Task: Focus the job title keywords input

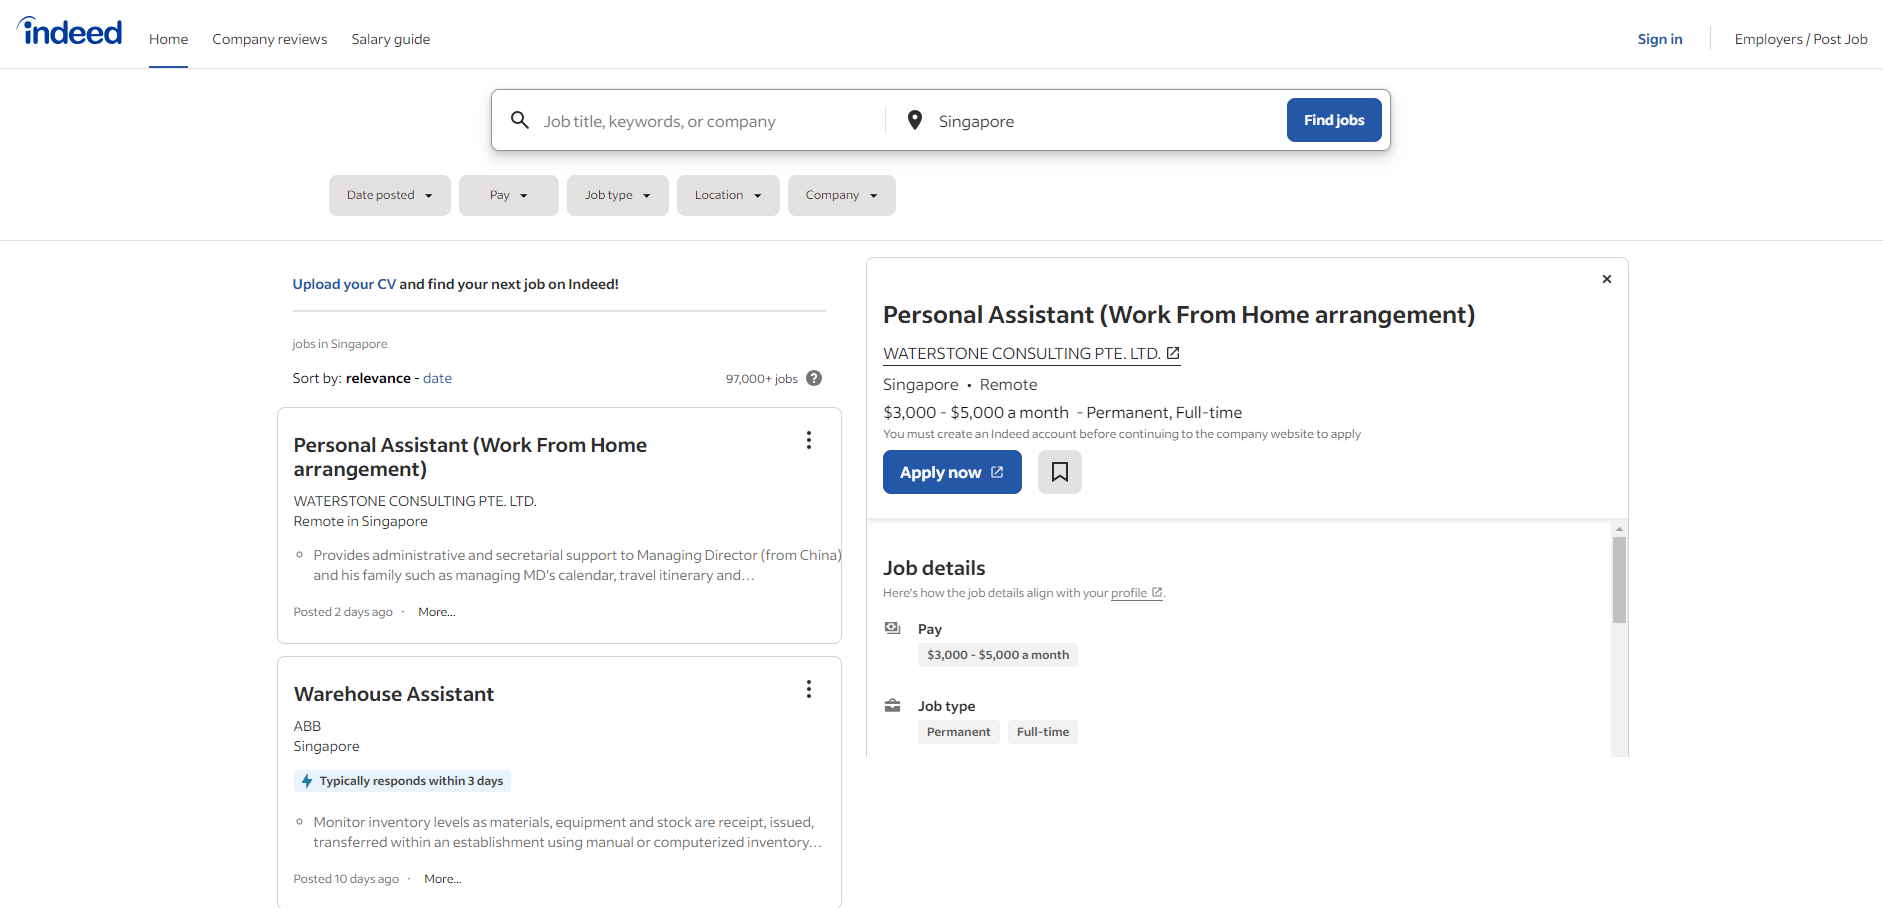Action: [708, 121]
